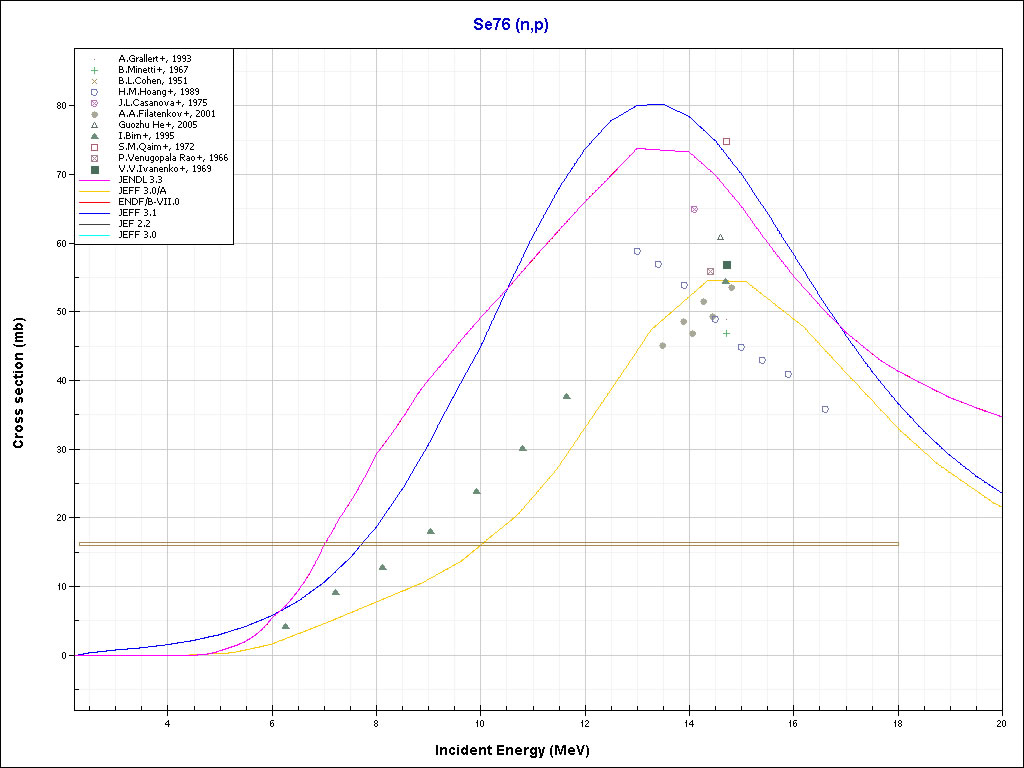Viewport: 1024px width, 768px height.
Task: Click the green plus marker for B.Minetti+, 1967 in legend
Action: 94,70
